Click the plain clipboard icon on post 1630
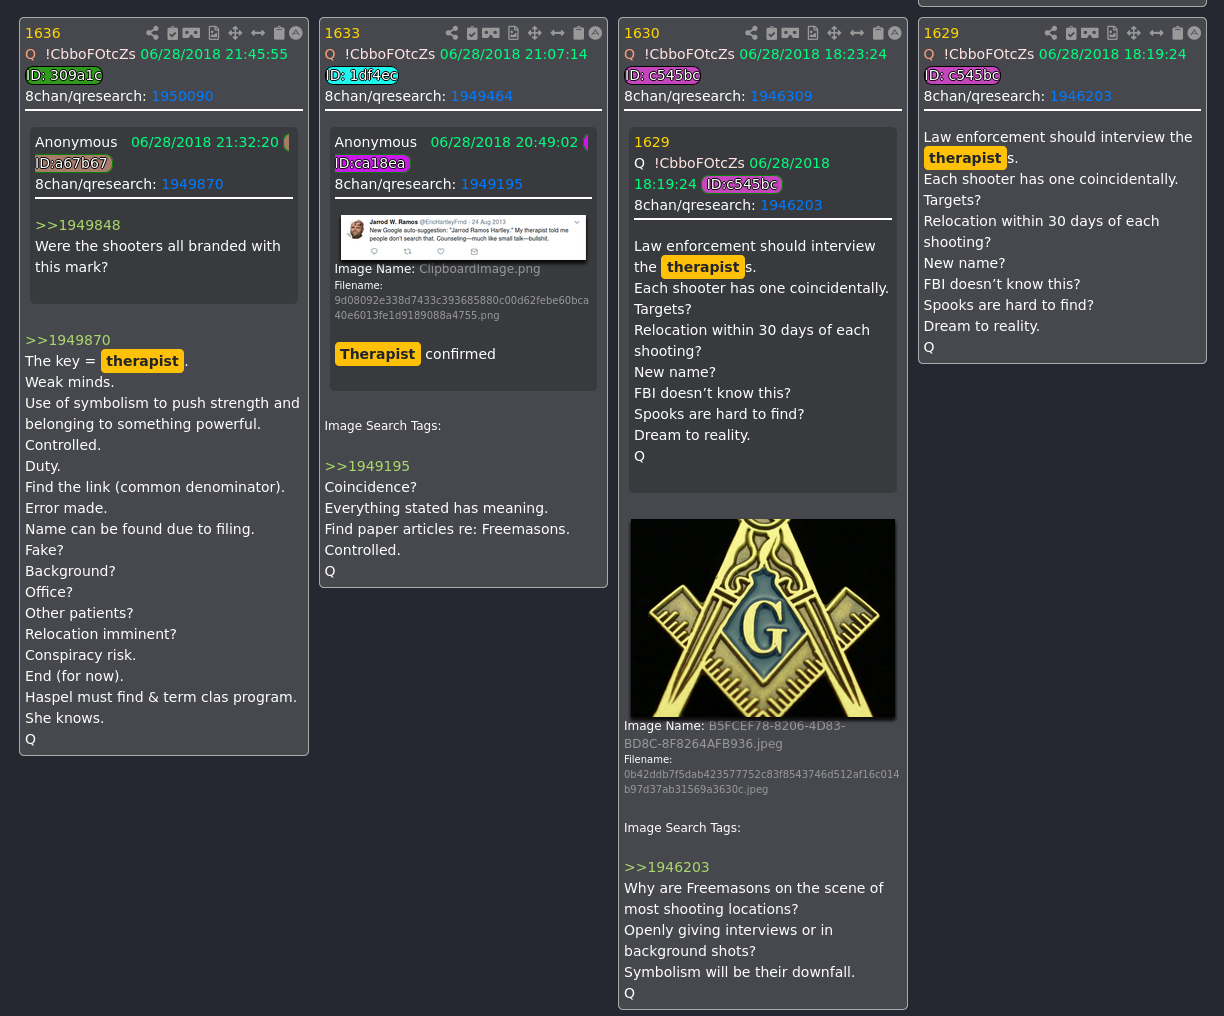 (x=878, y=33)
